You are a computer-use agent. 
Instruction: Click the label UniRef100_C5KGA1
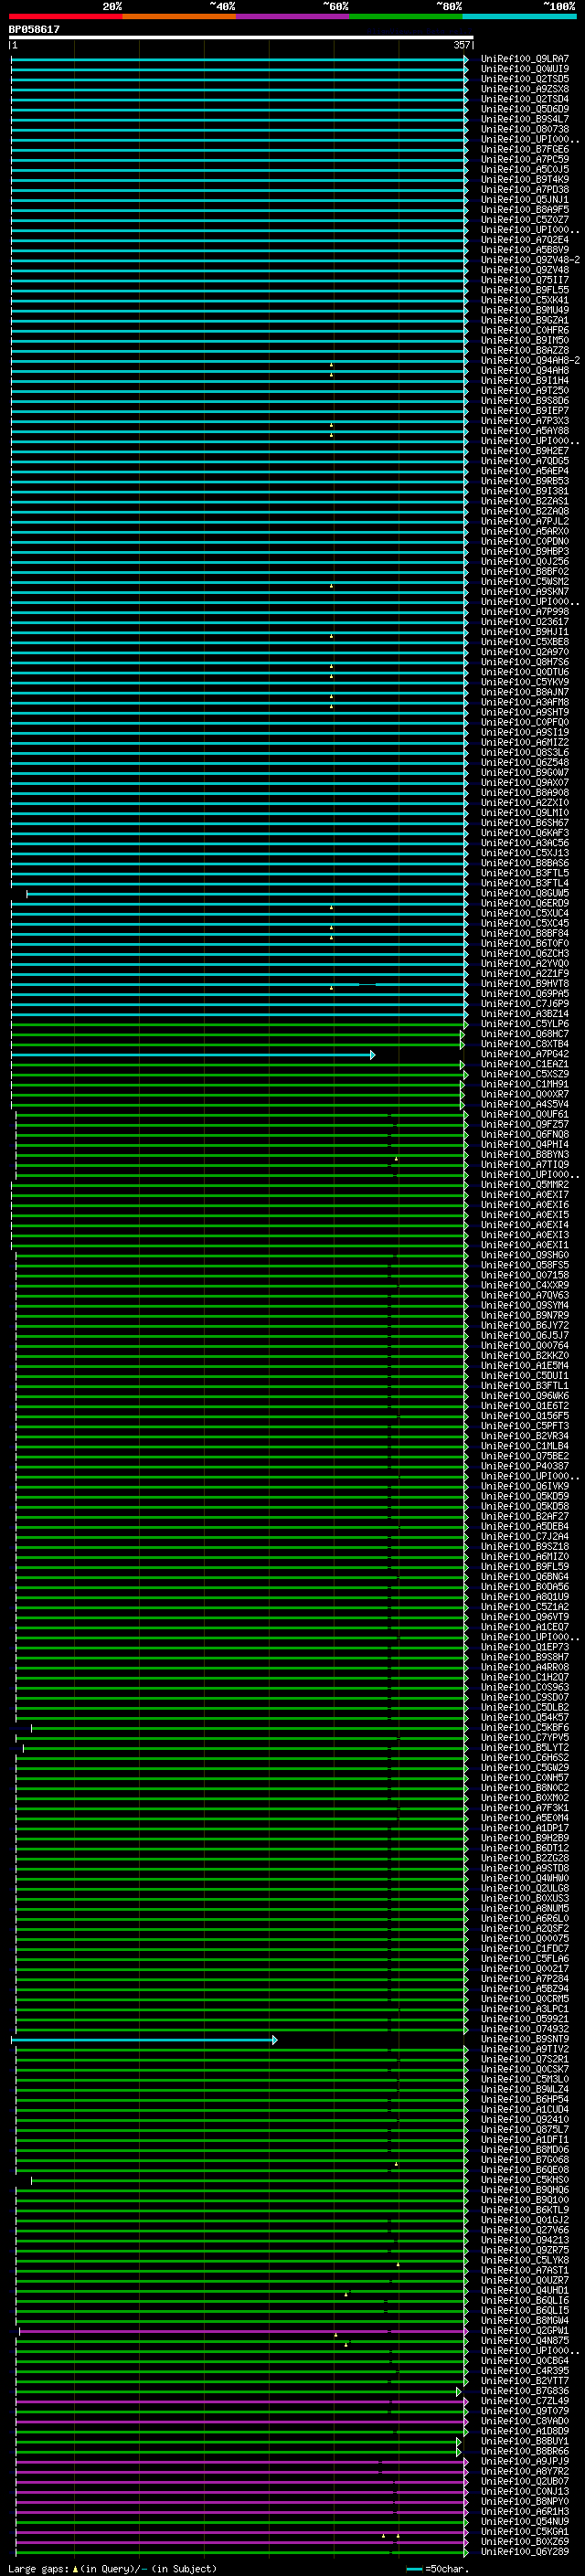[x=525, y=2532]
